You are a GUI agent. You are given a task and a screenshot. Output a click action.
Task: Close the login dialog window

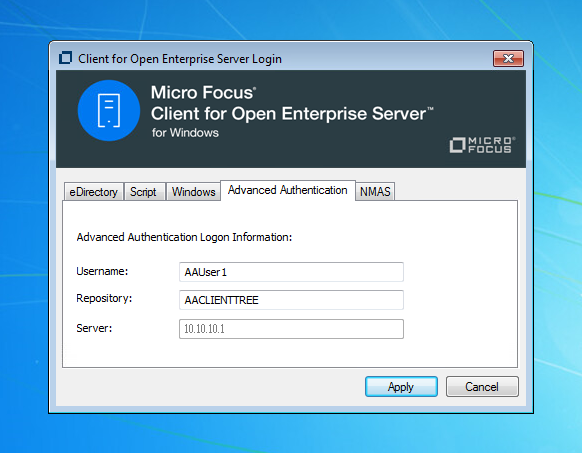(508, 58)
